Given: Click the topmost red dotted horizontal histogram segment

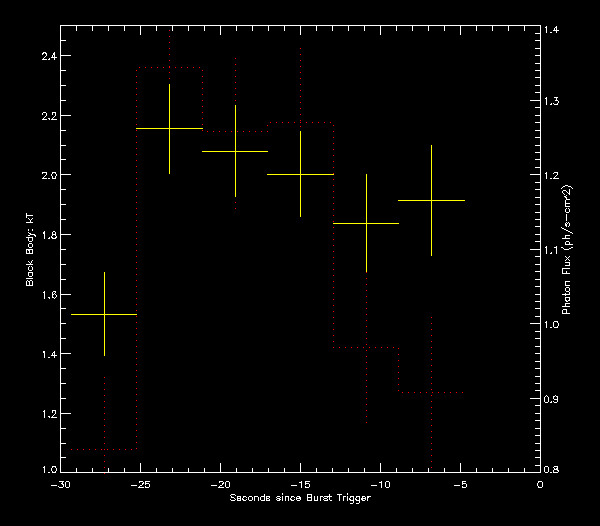Looking at the screenshot, I should 169,68.
